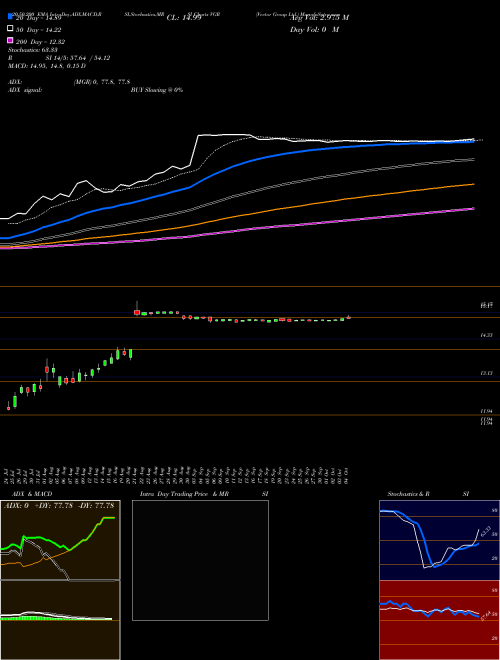Click the white 50 Day legend swatch
The width and height of the screenshot is (500, 660).
(x=10, y=28)
